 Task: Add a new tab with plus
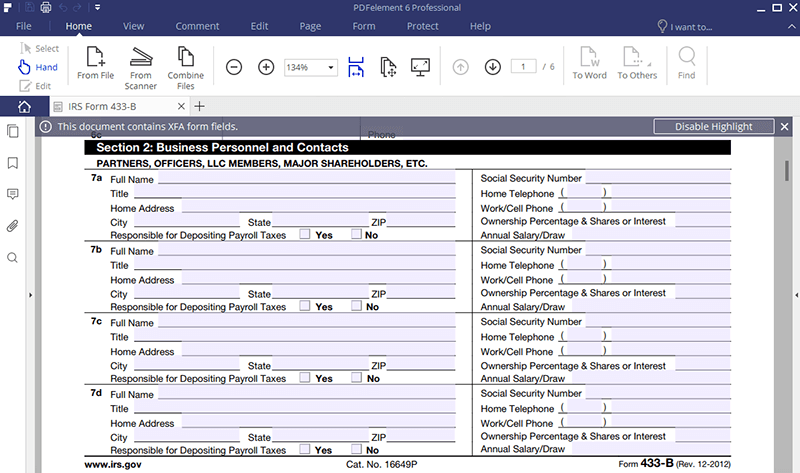point(199,106)
